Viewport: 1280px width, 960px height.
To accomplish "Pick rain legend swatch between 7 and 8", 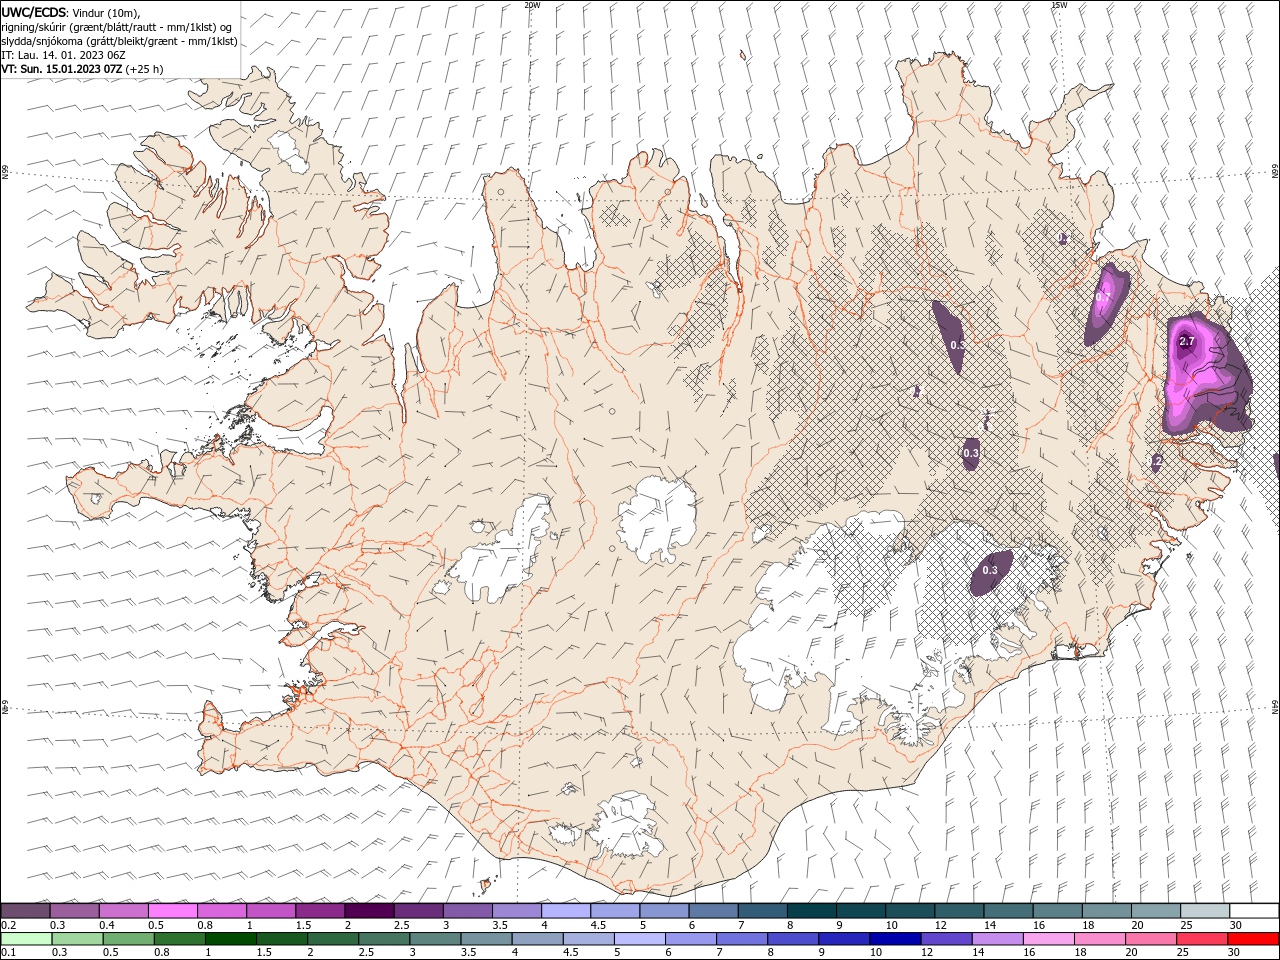I will tap(741, 939).
